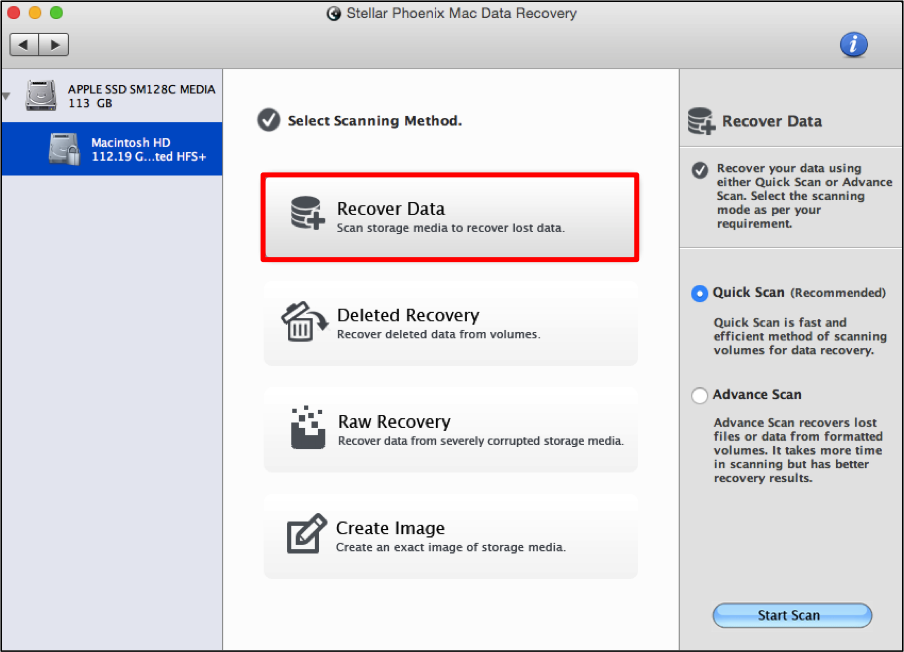The height and width of the screenshot is (652, 904).
Task: Click the Recover Data database-plus icon
Action: 306,213
